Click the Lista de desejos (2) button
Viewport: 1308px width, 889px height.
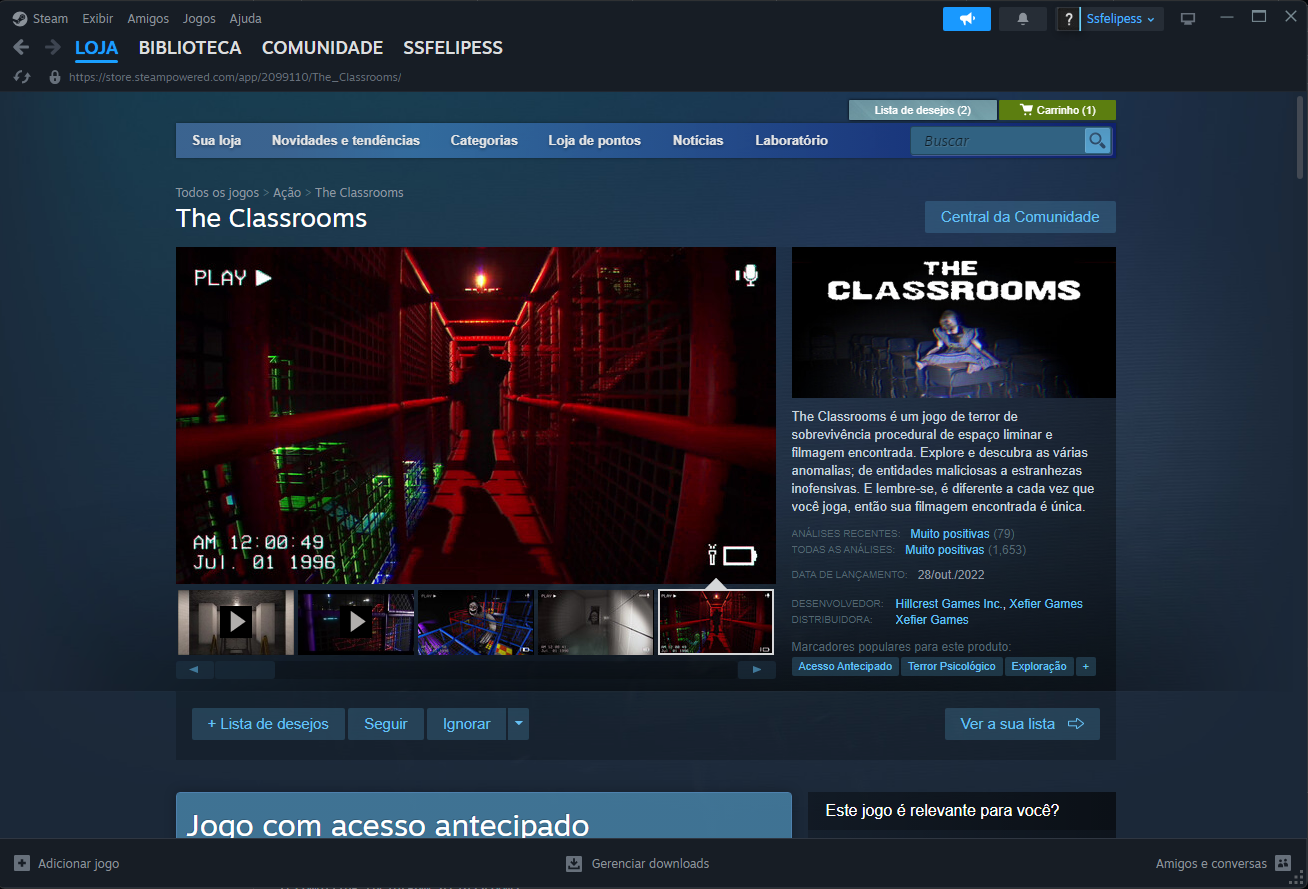click(x=923, y=110)
